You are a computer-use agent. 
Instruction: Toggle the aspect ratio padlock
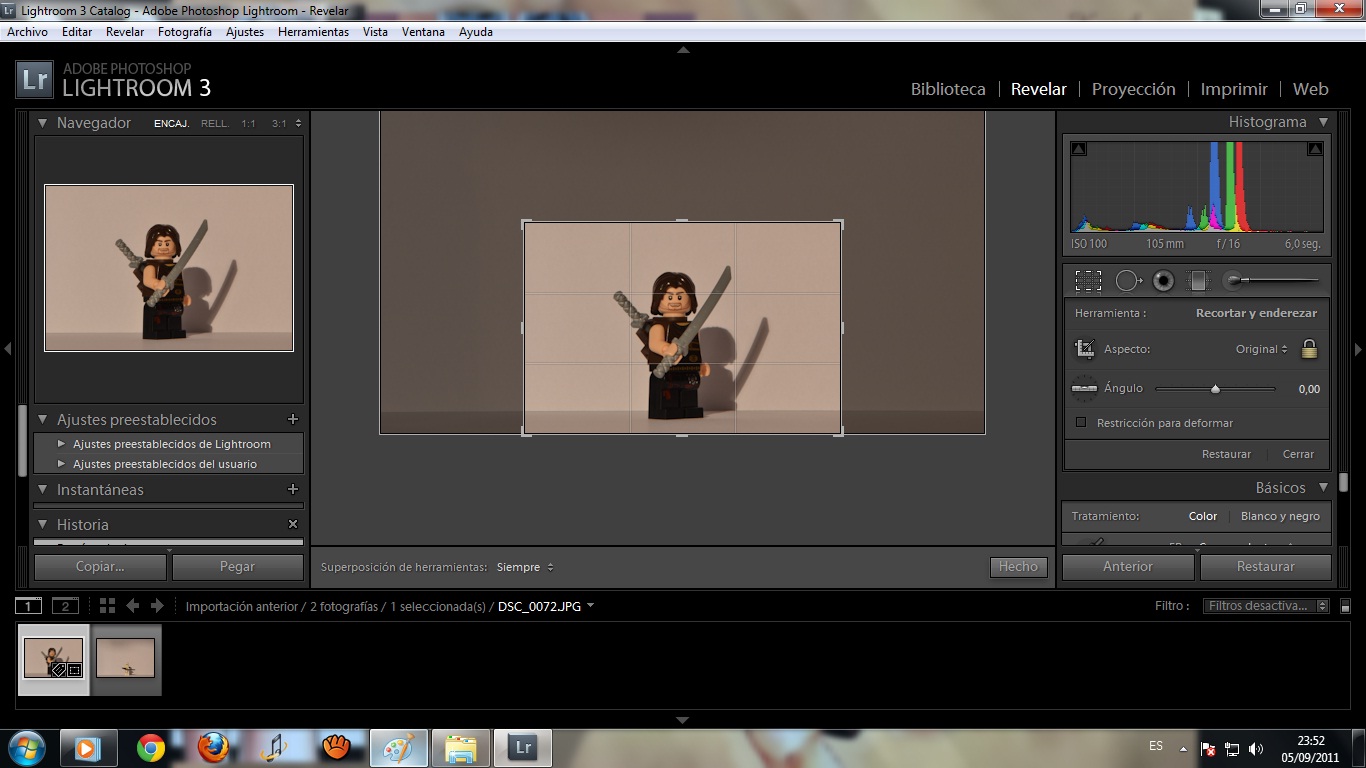[x=1309, y=349]
